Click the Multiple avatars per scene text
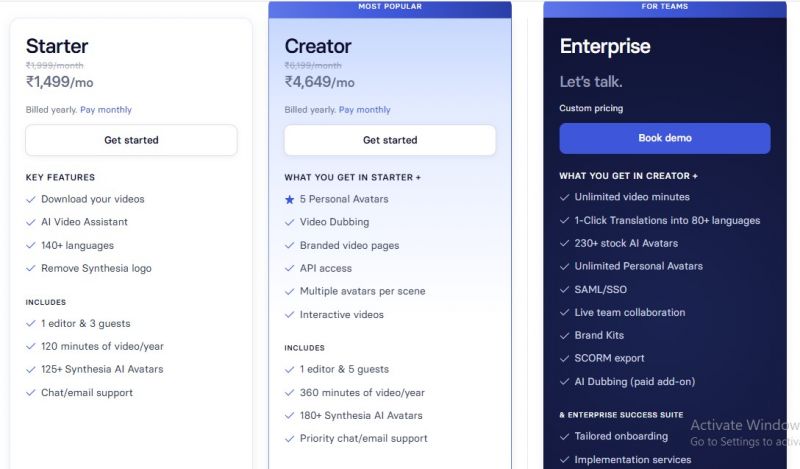The image size is (800, 469). [x=363, y=291]
